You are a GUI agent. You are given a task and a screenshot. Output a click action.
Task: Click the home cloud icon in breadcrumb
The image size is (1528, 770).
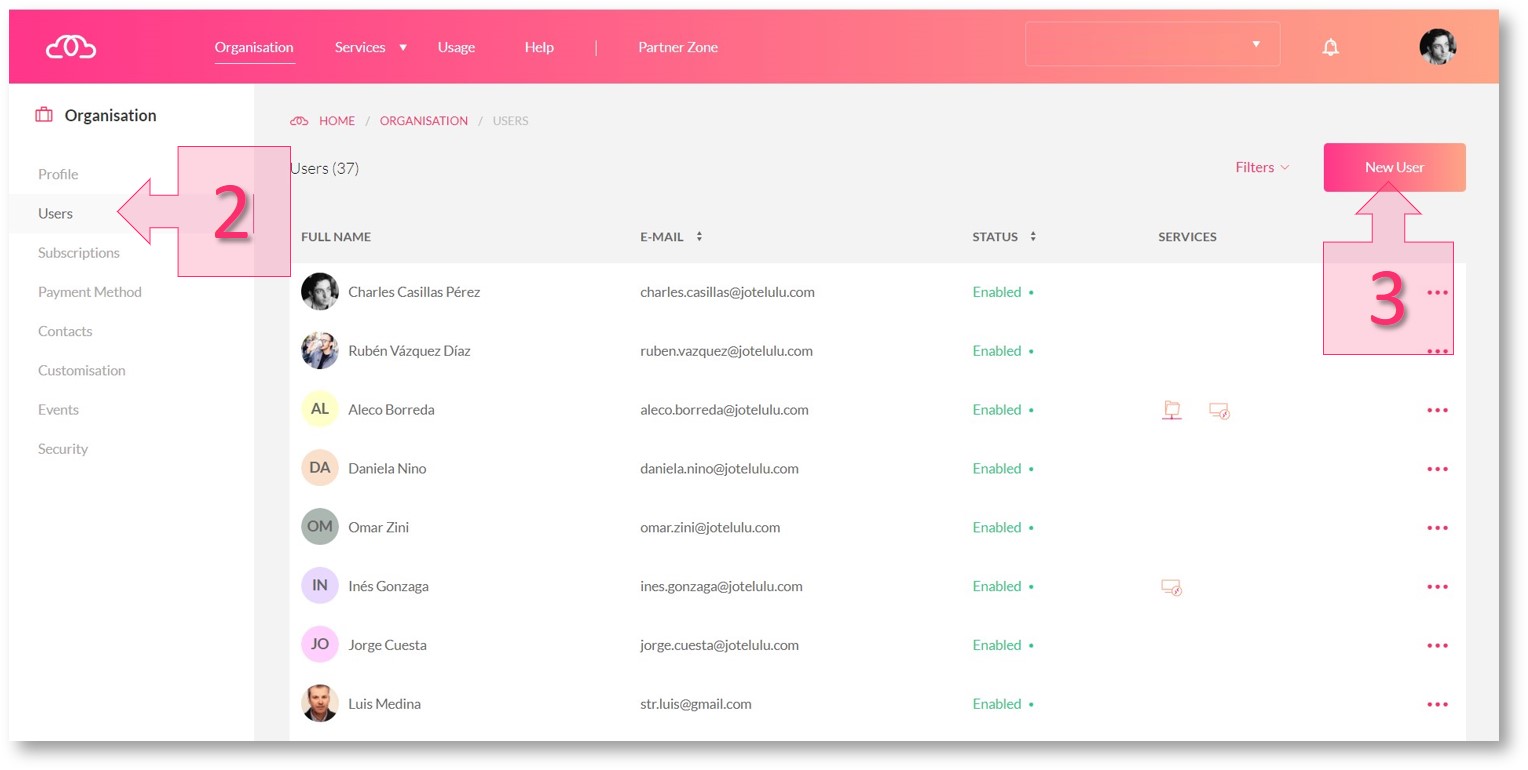(x=299, y=121)
